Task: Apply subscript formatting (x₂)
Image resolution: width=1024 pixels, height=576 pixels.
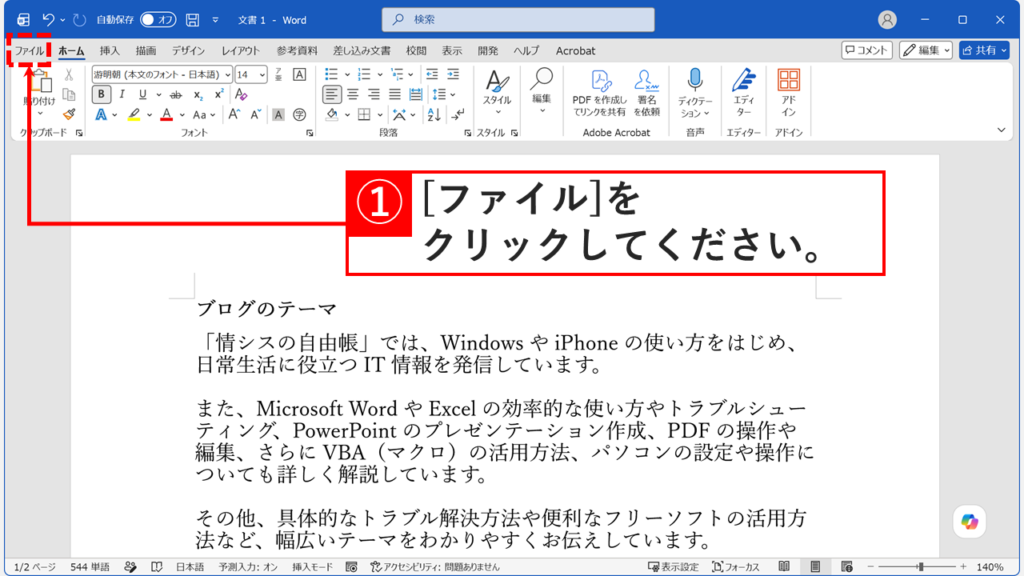Action: pyautogui.click(x=198, y=95)
